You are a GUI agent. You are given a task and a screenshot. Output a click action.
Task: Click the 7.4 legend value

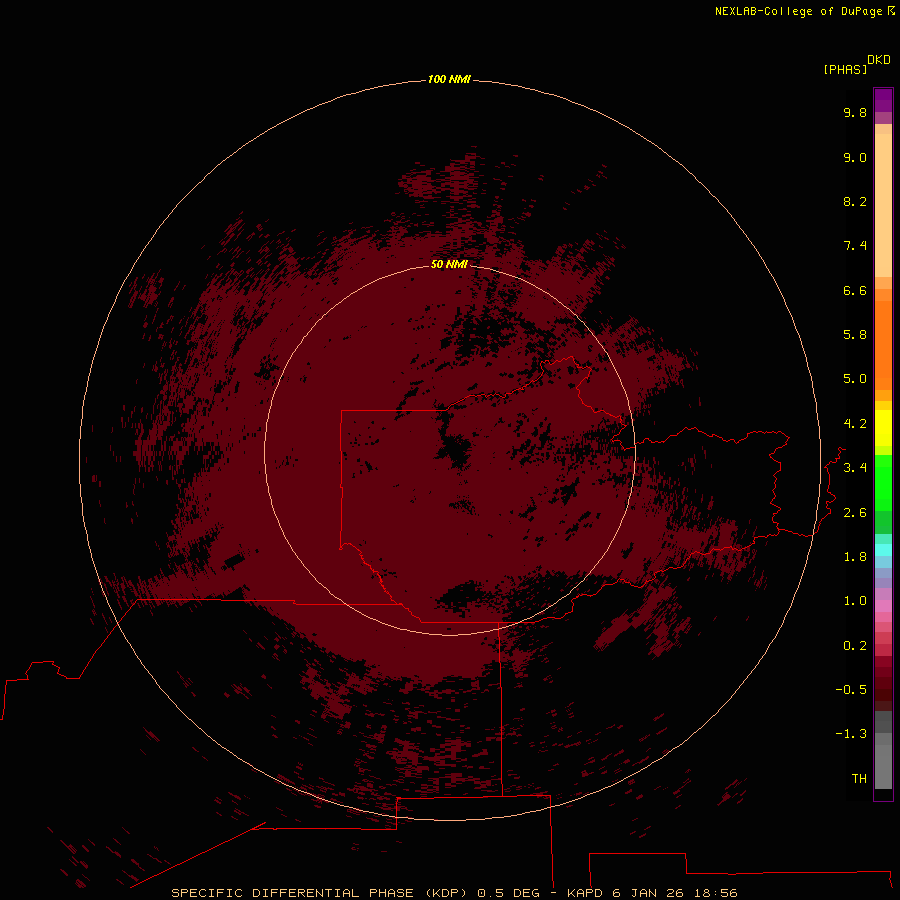click(x=855, y=246)
